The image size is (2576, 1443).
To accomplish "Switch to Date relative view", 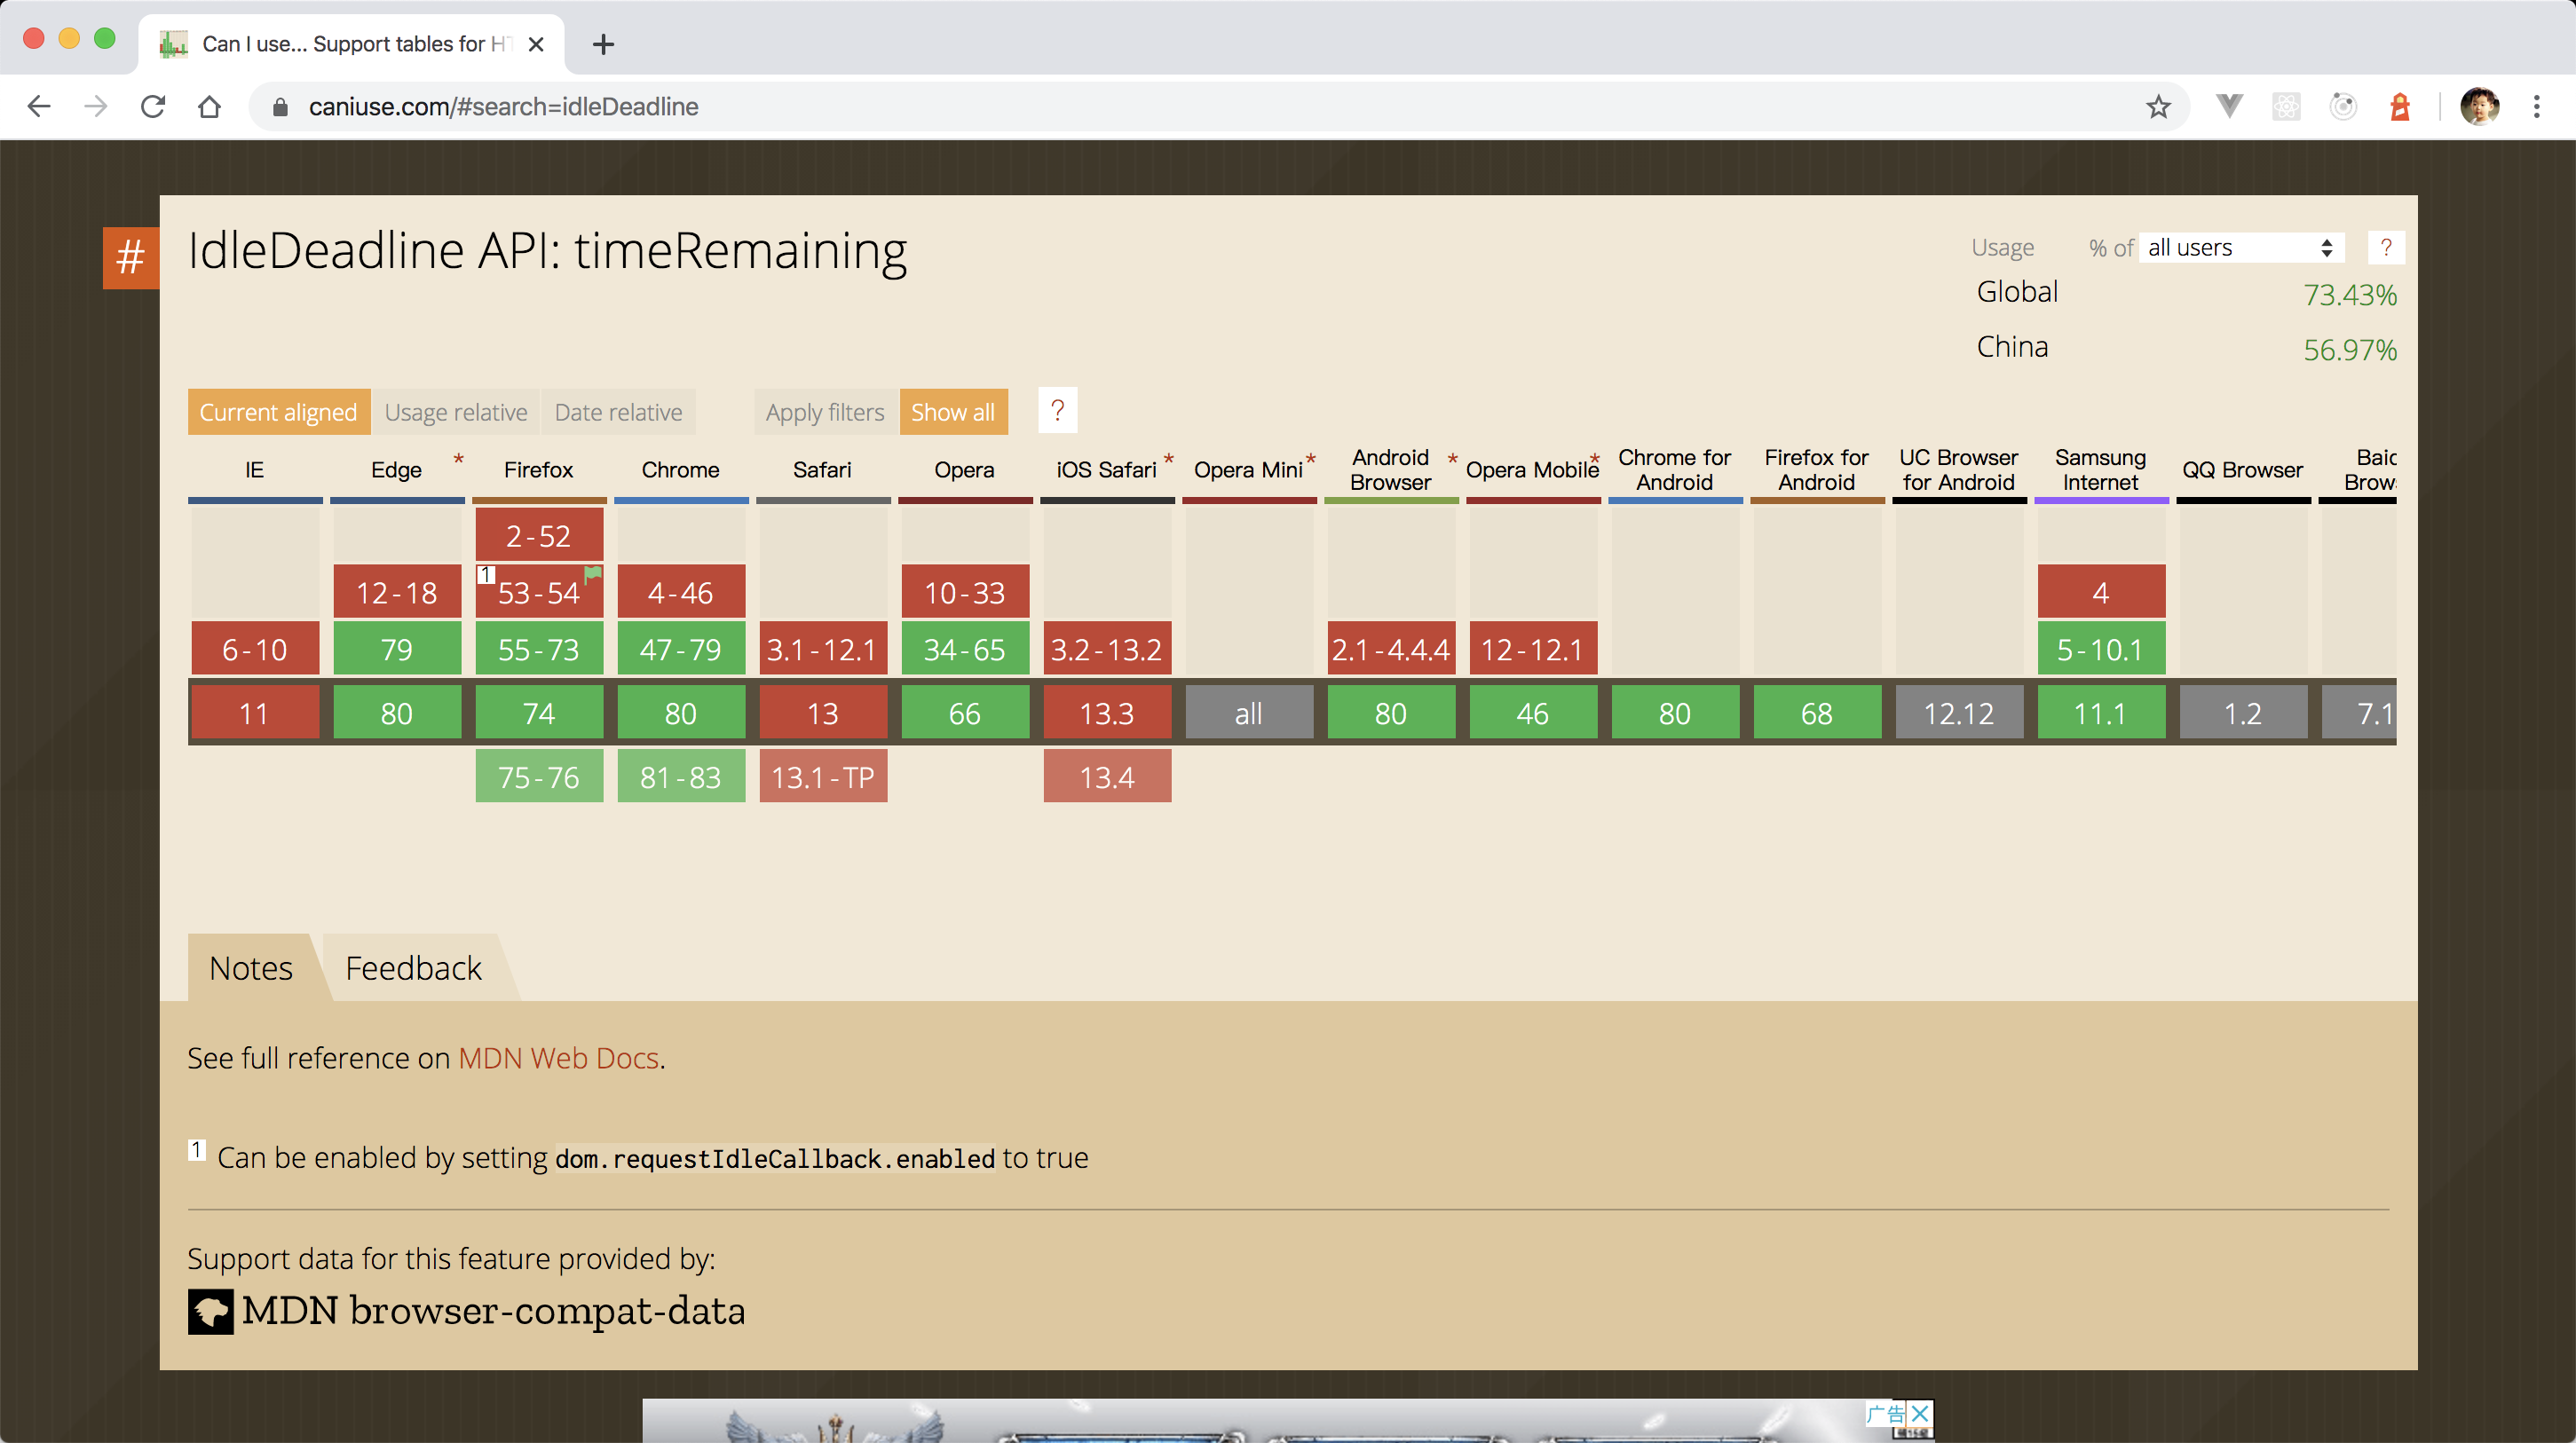I will tap(618, 412).
